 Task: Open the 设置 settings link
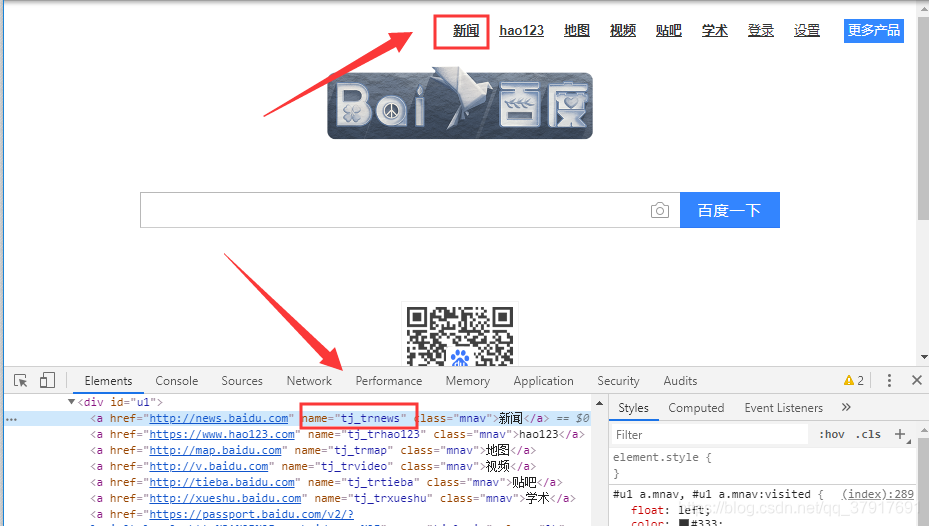tap(807, 30)
